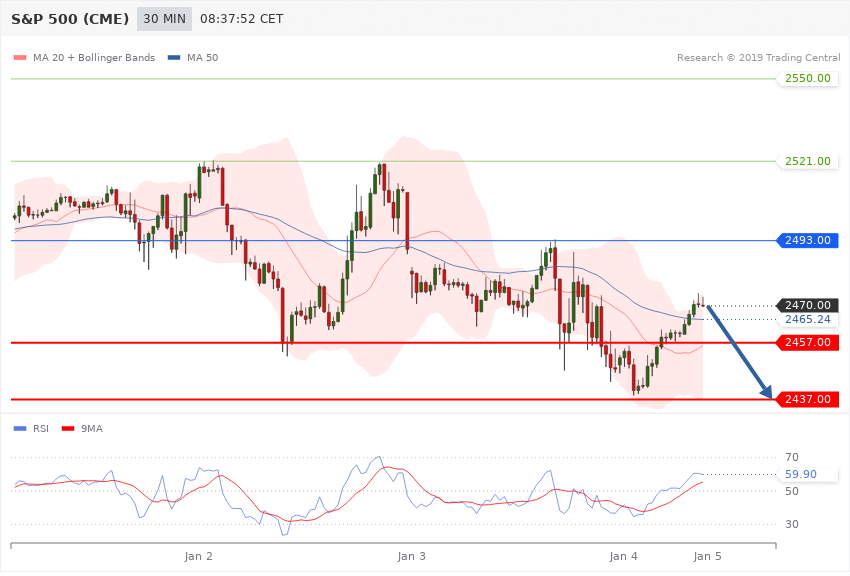Click the Jan 3 date label
The width and height of the screenshot is (850, 576).
[411, 556]
